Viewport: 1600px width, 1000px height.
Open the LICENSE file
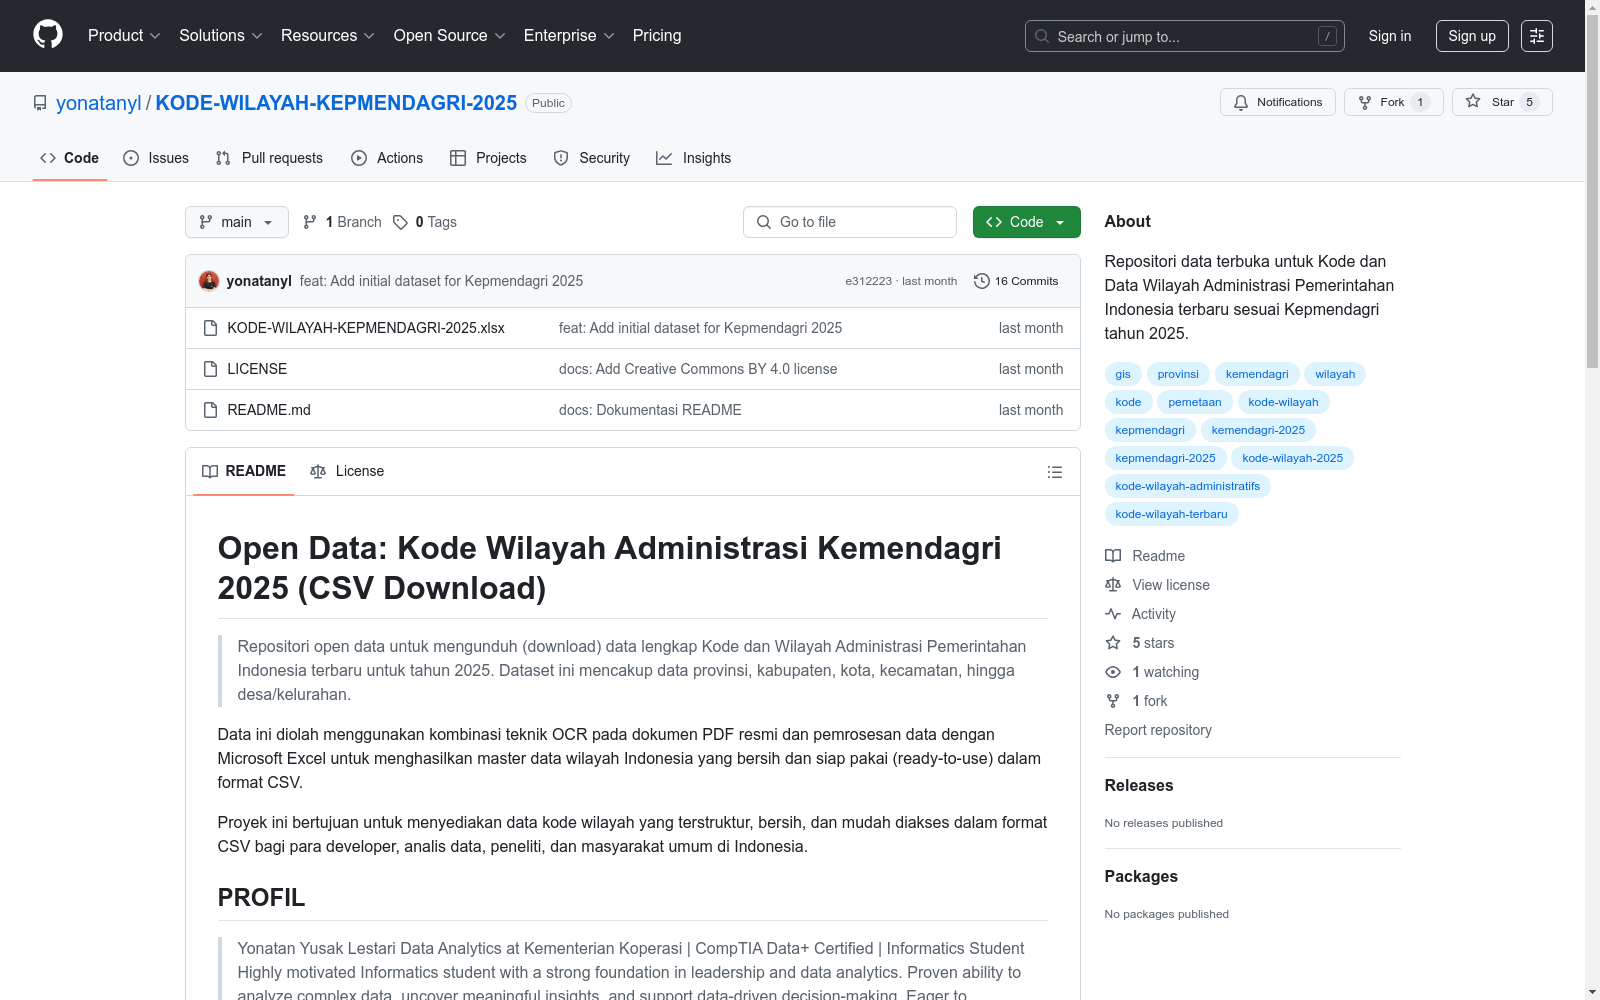(257, 369)
